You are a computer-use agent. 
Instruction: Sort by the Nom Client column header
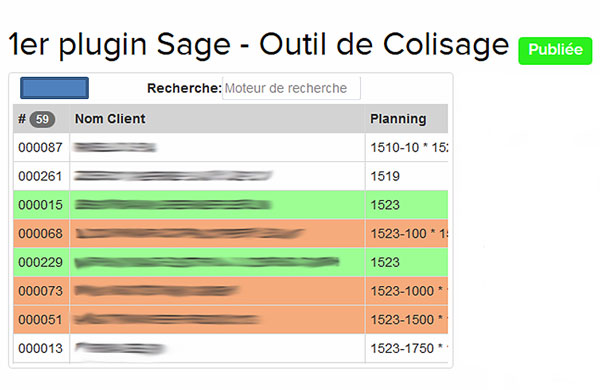(x=110, y=119)
